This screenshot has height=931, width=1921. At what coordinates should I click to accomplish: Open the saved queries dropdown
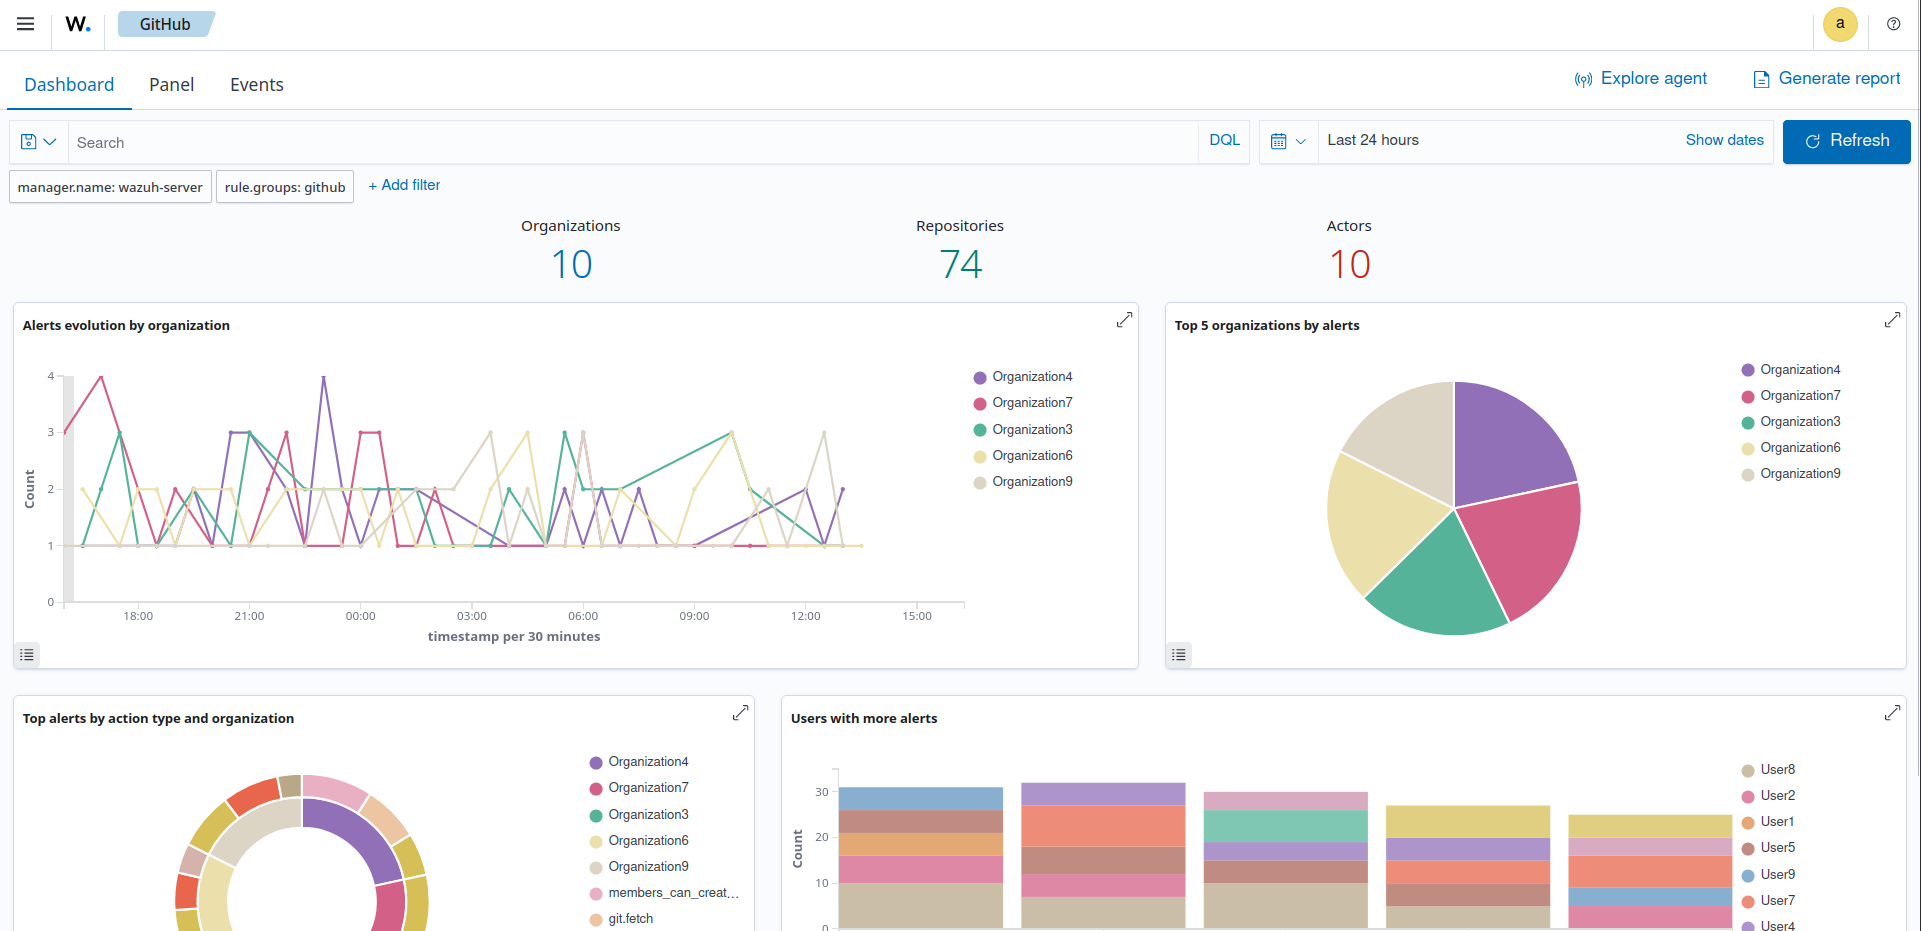point(38,142)
